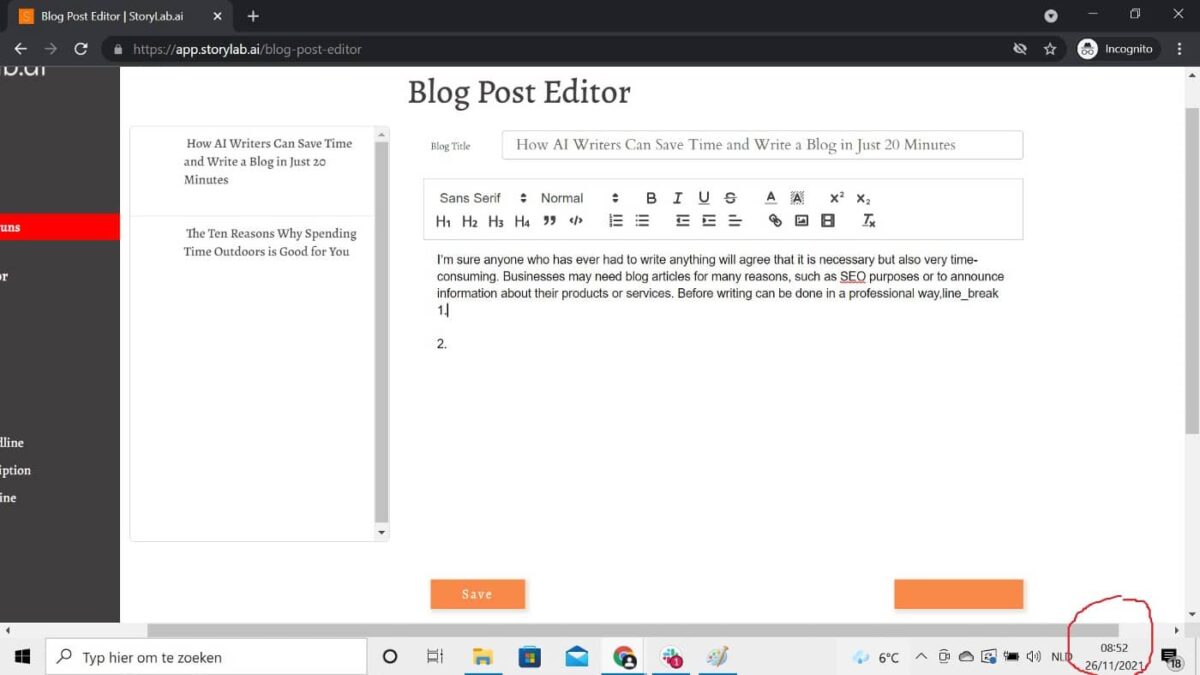The width and height of the screenshot is (1200, 675).
Task: Select the draft titled Ten Reasons Outdoors
Action: [271, 242]
